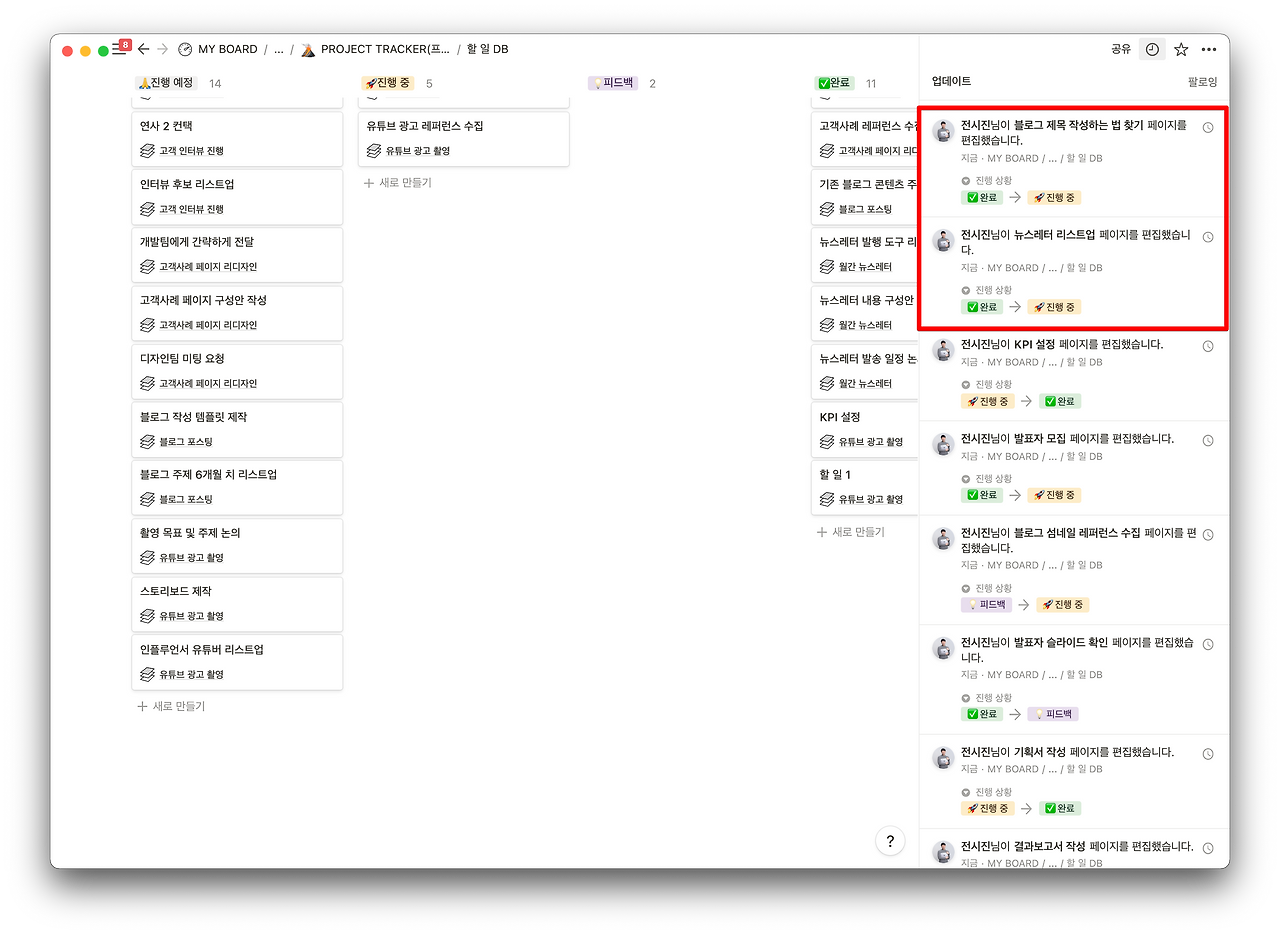Select the 진행 중 column header tag
This screenshot has height=935, width=1280.
(x=388, y=83)
